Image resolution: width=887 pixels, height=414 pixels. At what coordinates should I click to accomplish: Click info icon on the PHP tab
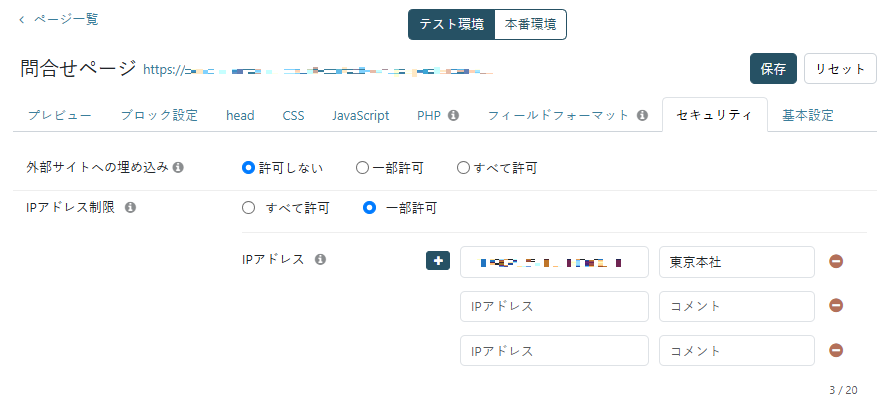453,115
